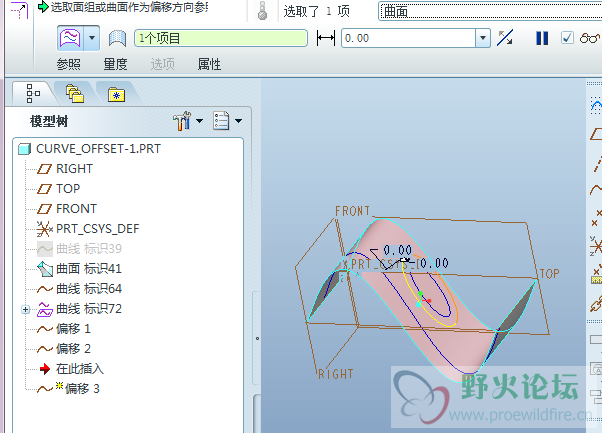
Task: Click the 0.00 dimension beside PRT_CSYS label
Action: 434,263
